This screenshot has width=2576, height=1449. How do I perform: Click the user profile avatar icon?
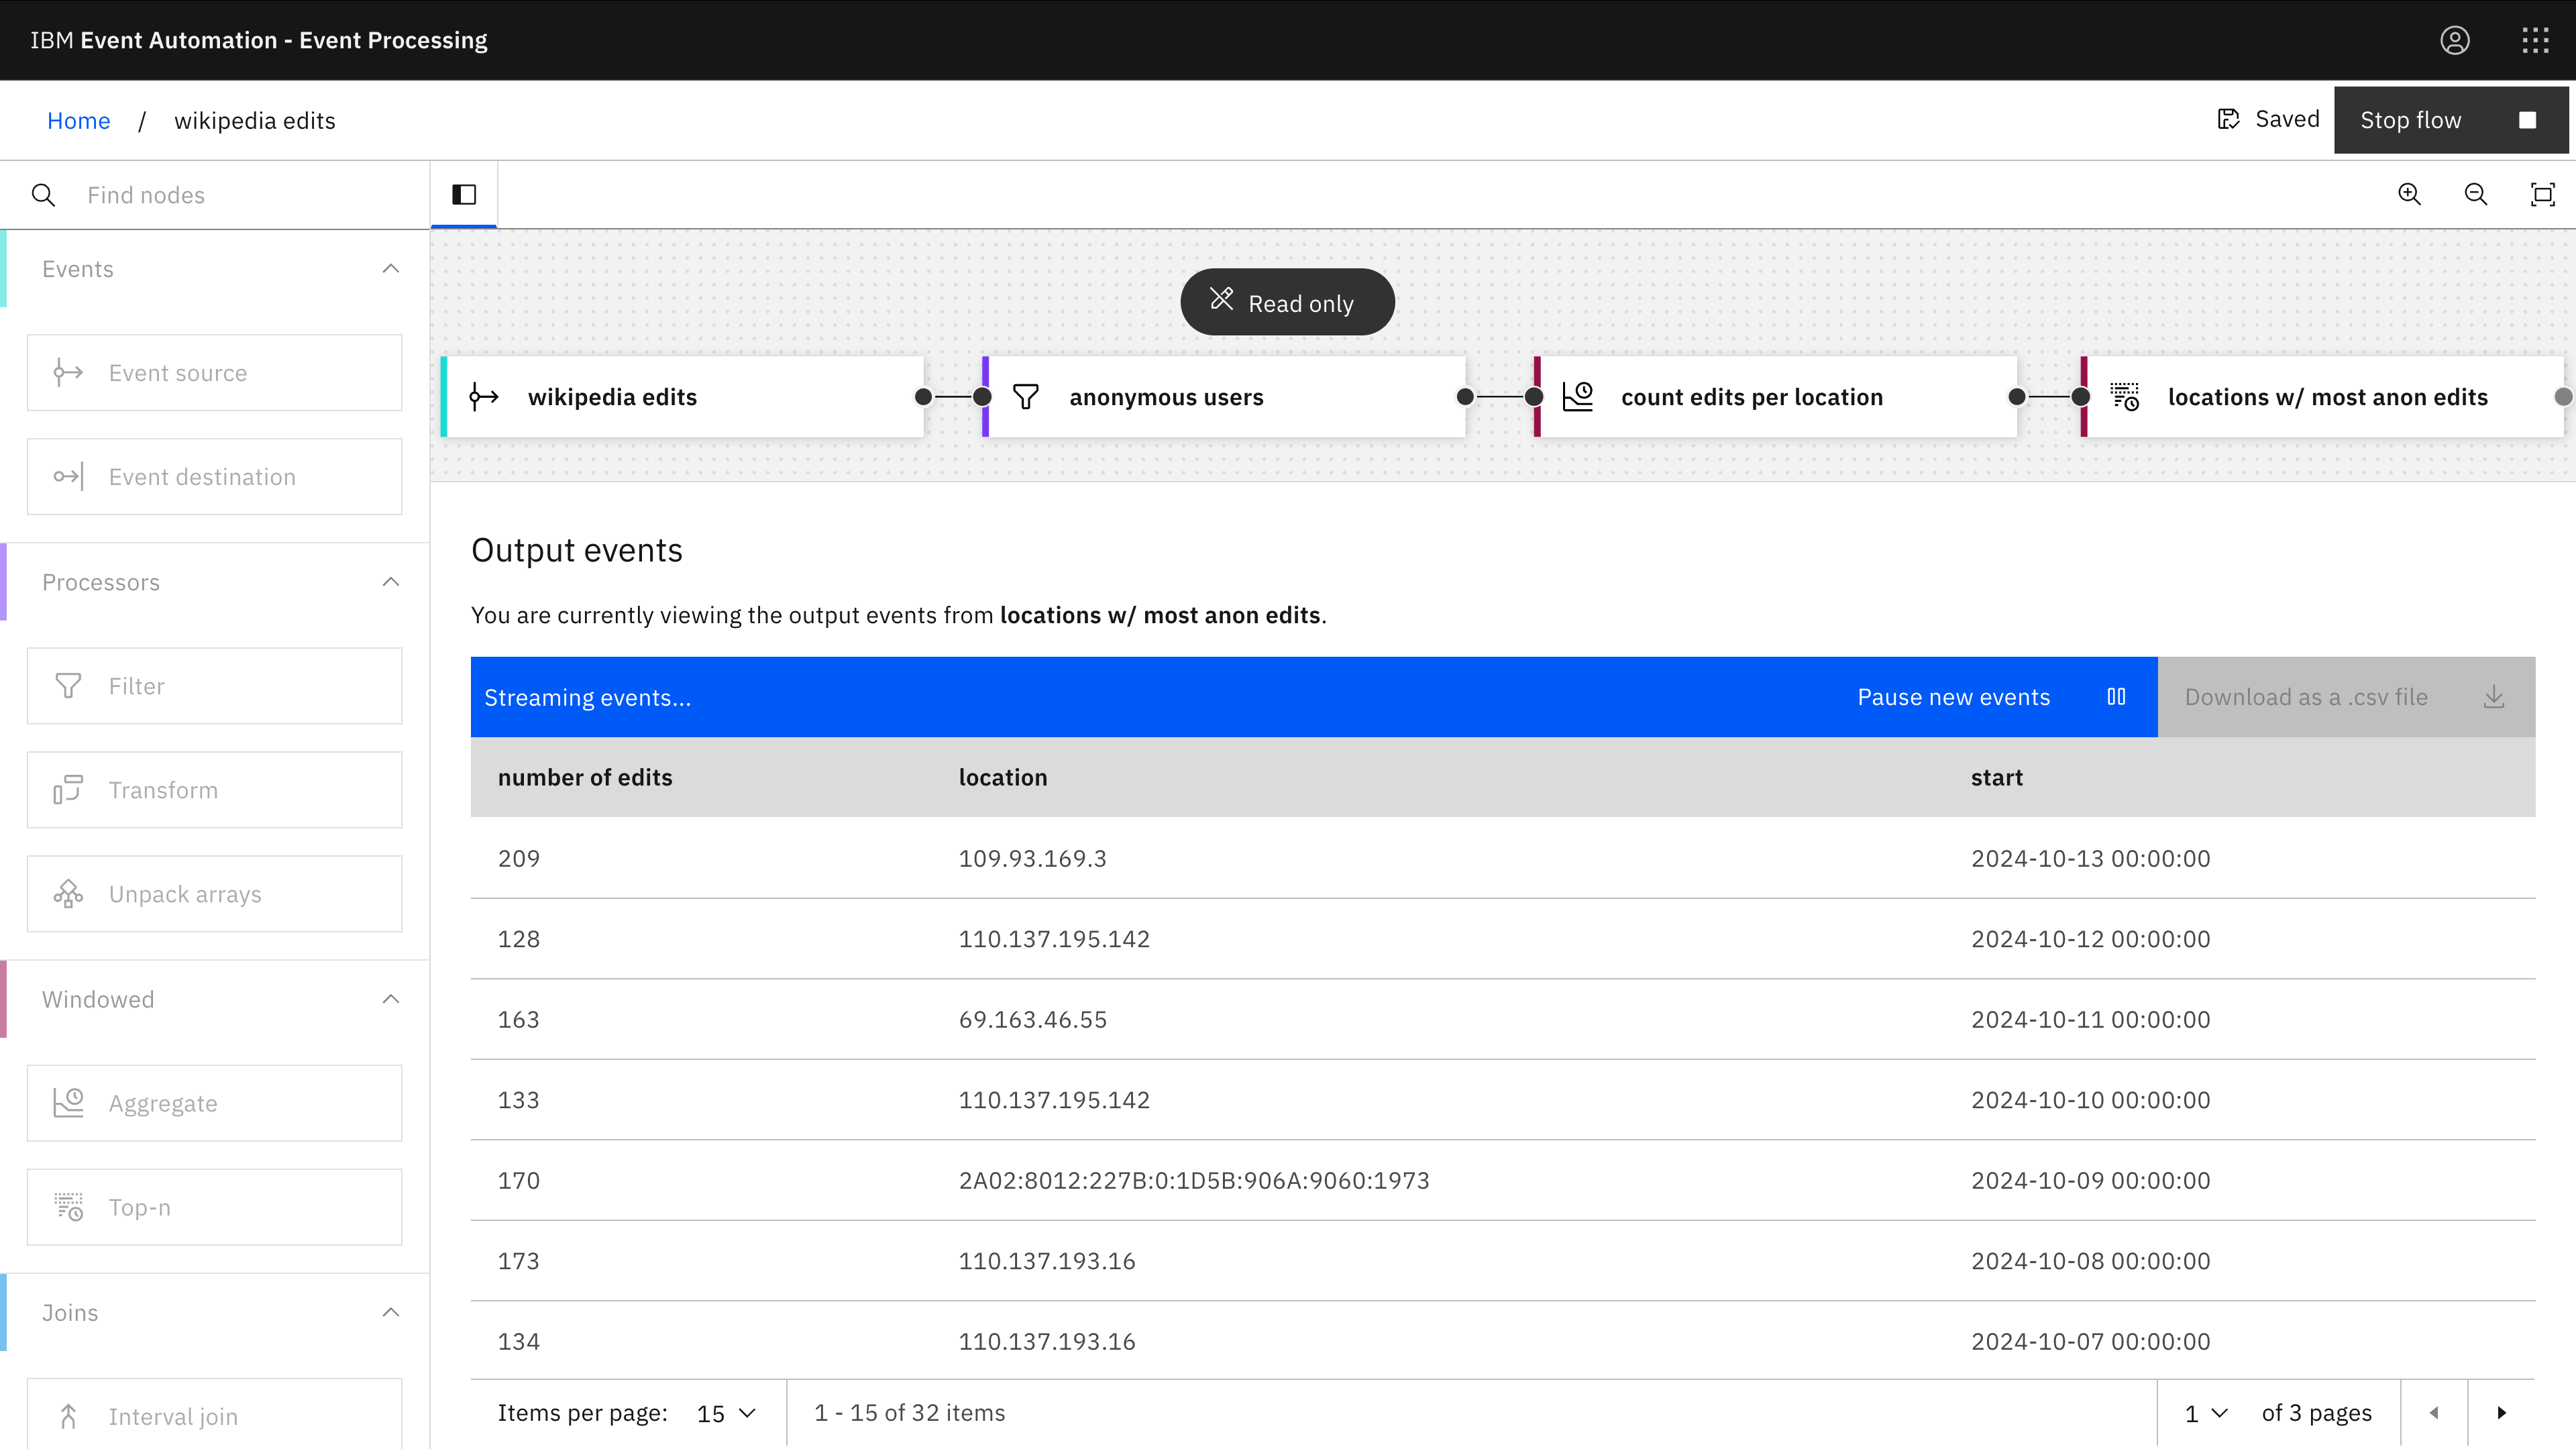[2454, 40]
